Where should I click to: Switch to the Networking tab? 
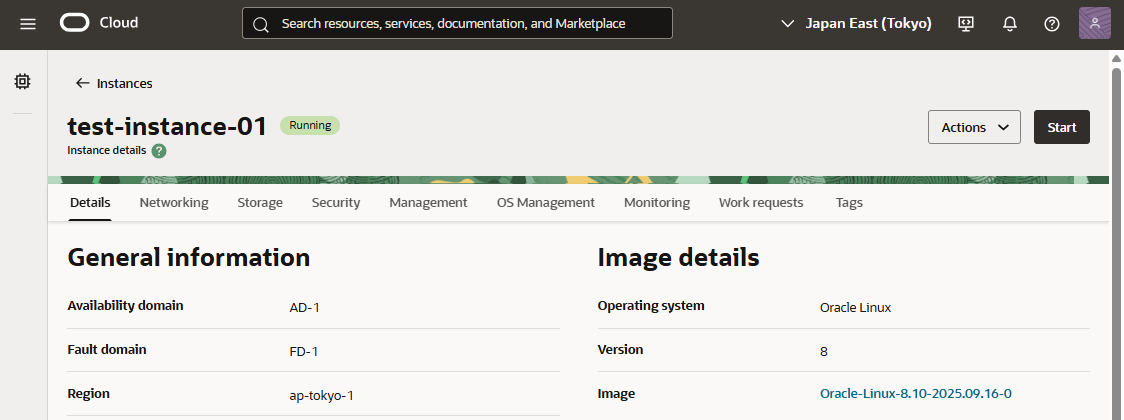(174, 202)
